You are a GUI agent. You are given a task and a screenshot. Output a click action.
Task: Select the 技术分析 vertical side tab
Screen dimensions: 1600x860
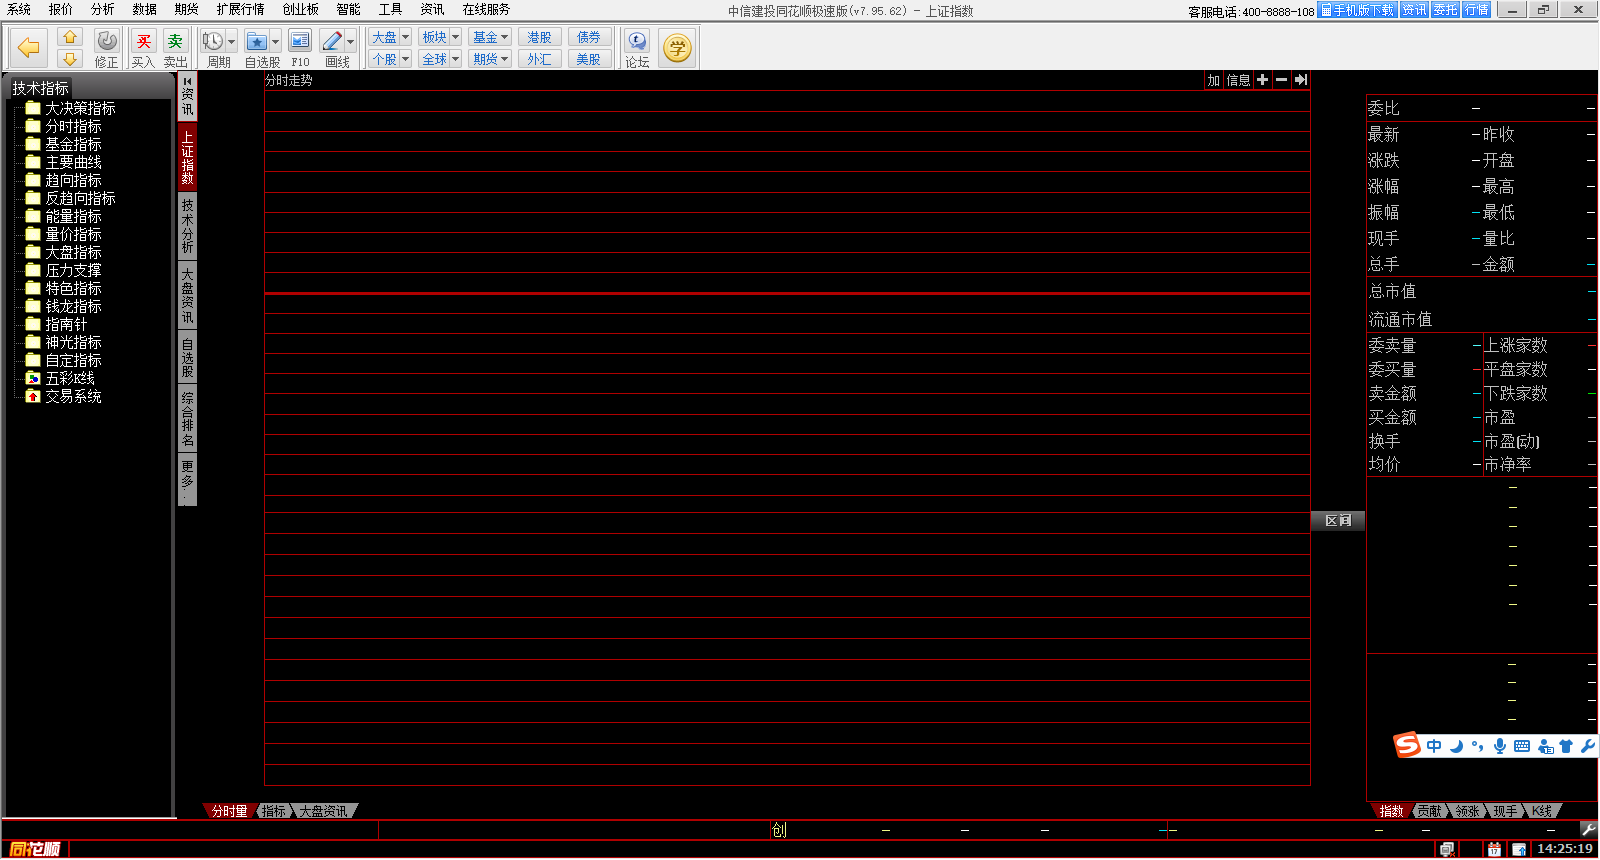click(x=187, y=225)
